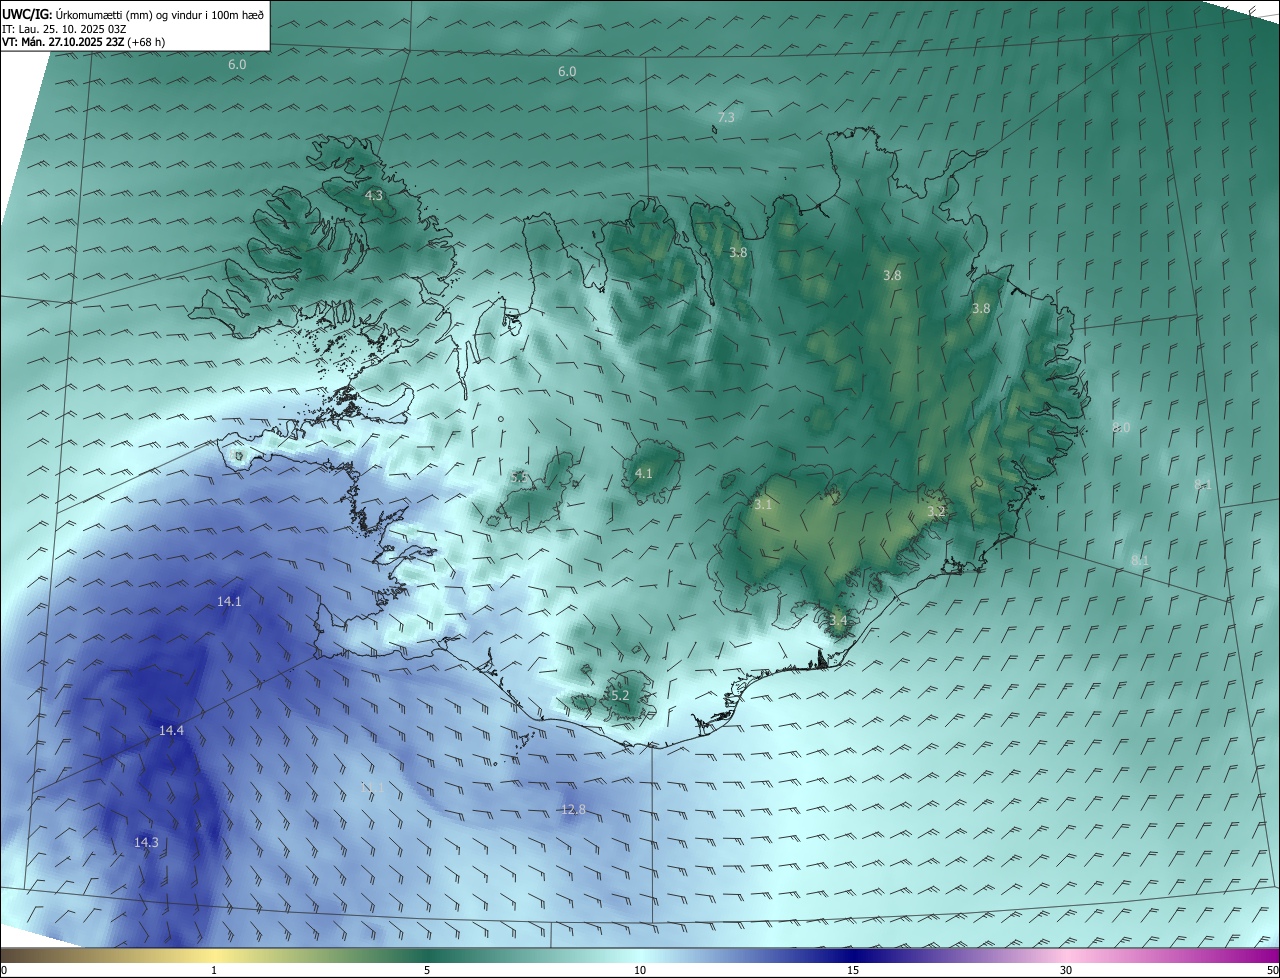Click the 30 tick on the color scale
This screenshot has height=978, width=1280.
[1066, 970]
